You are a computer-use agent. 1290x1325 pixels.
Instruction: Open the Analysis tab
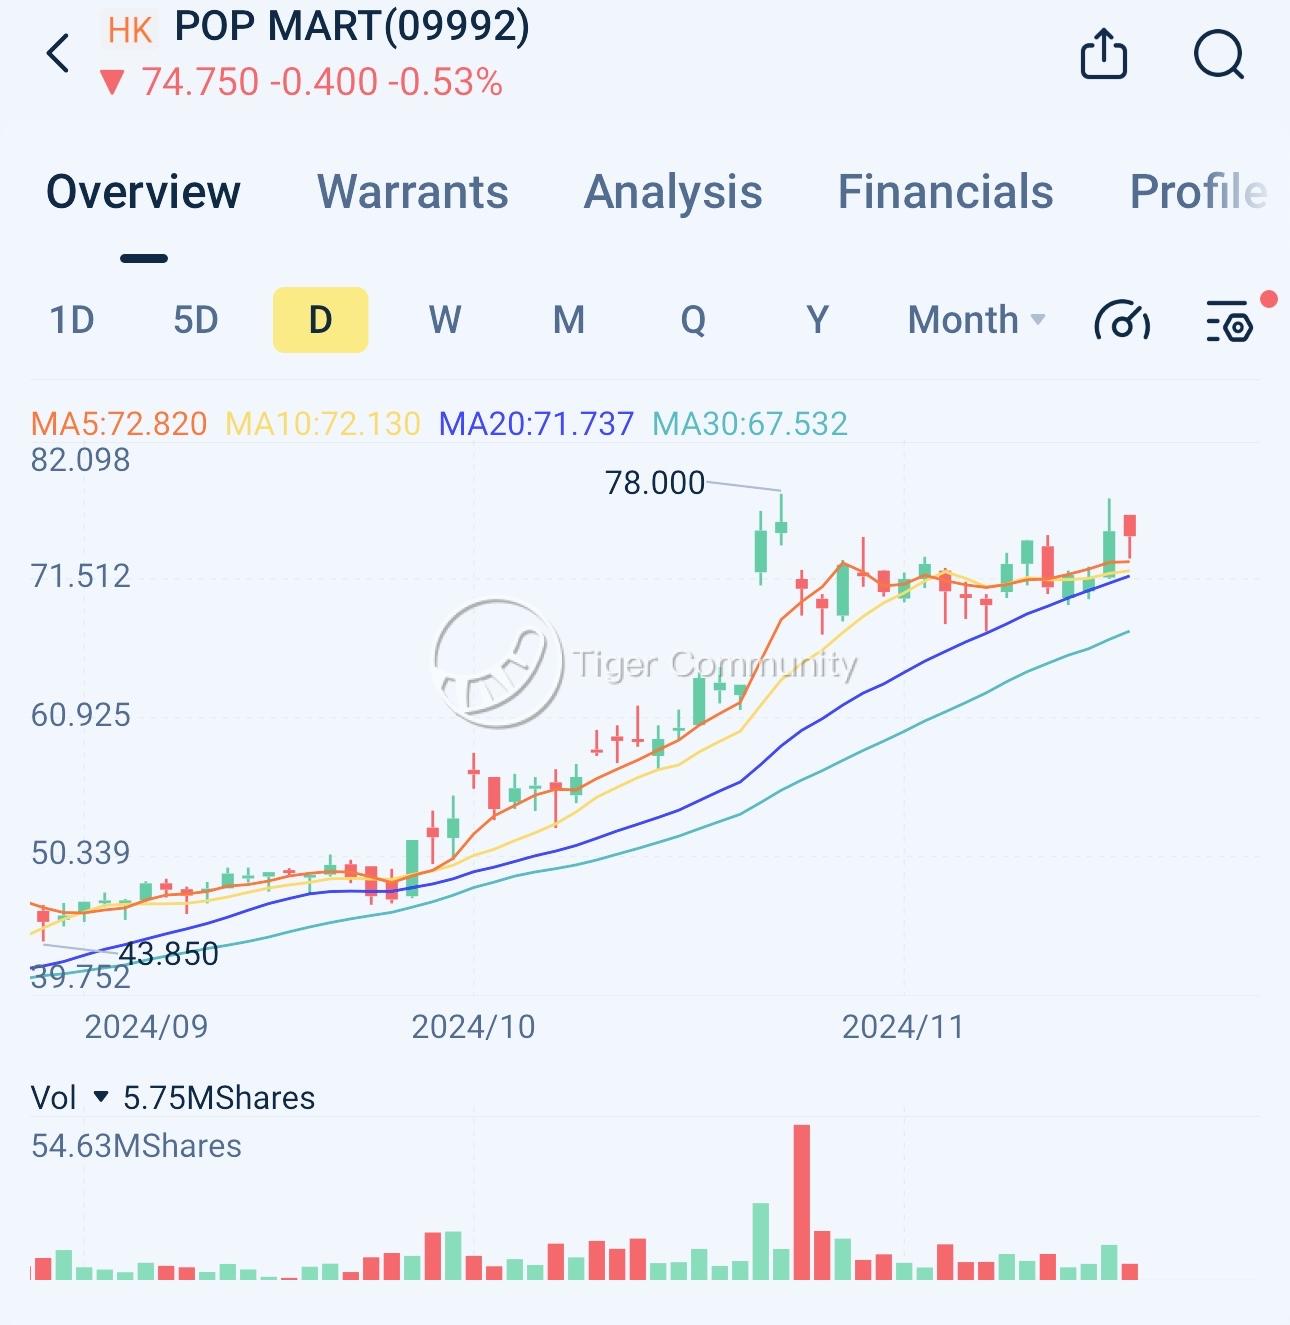[673, 192]
